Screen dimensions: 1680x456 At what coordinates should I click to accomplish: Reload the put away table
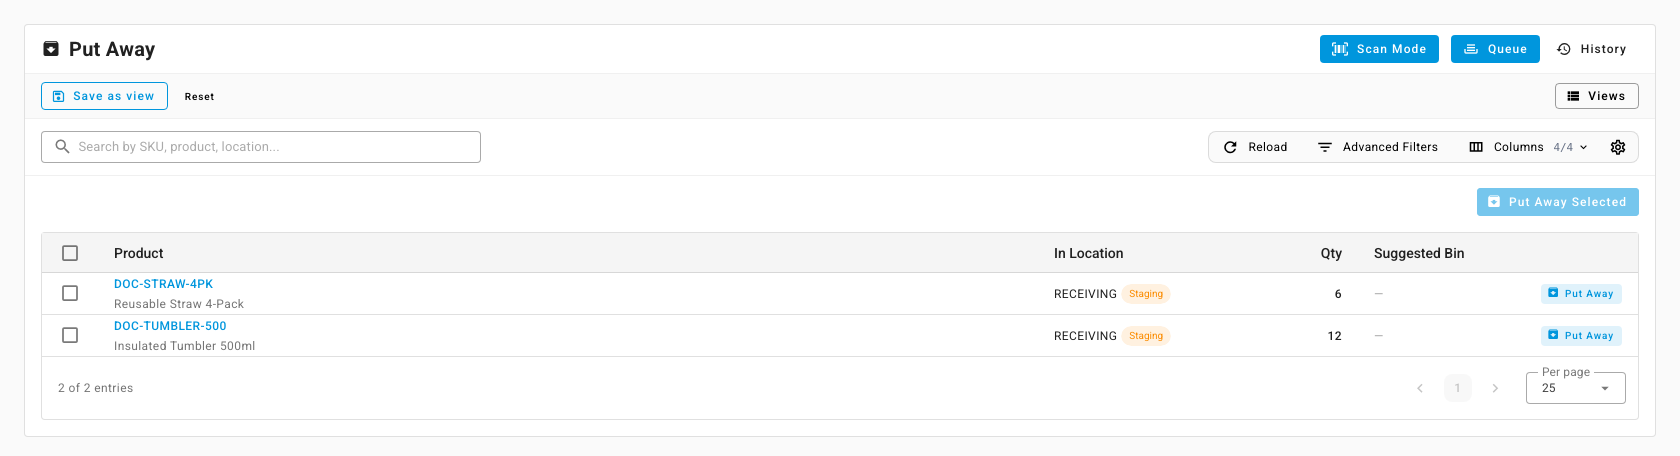1256,147
